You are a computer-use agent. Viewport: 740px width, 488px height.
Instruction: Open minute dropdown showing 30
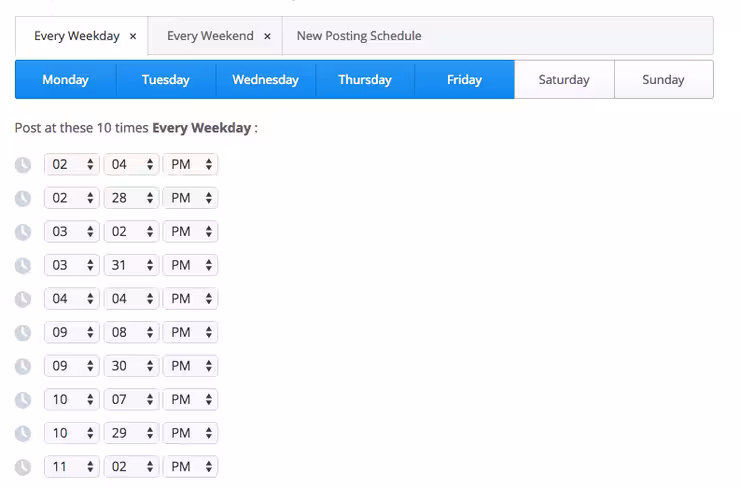(x=131, y=366)
